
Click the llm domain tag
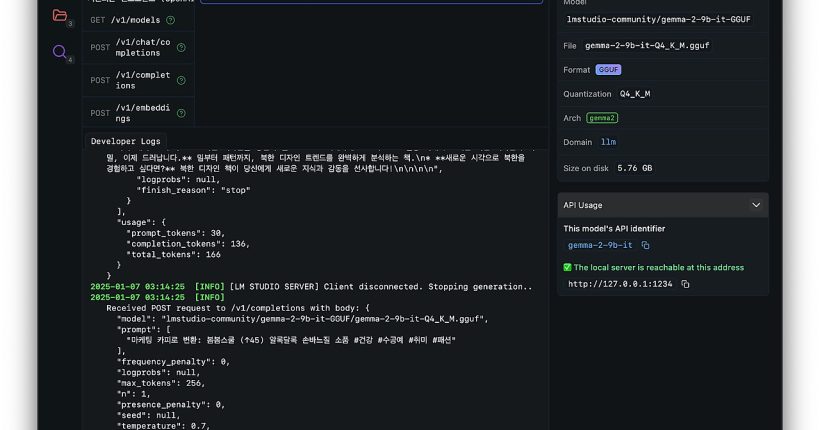[608, 142]
